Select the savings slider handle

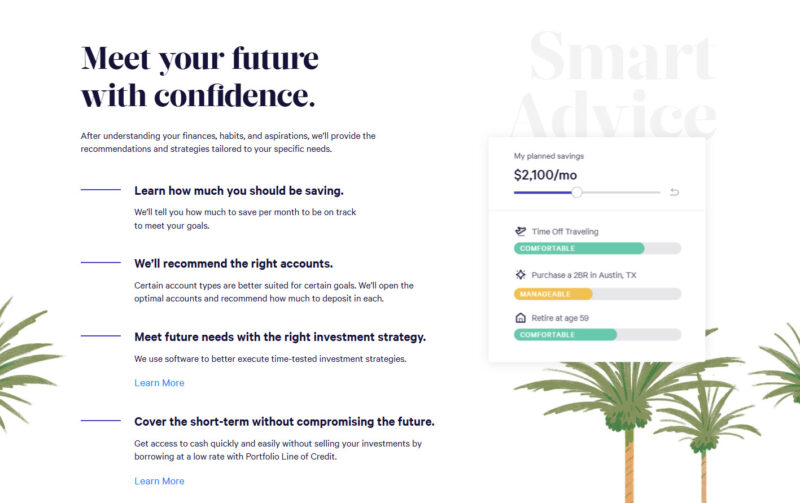pyautogui.click(x=577, y=192)
